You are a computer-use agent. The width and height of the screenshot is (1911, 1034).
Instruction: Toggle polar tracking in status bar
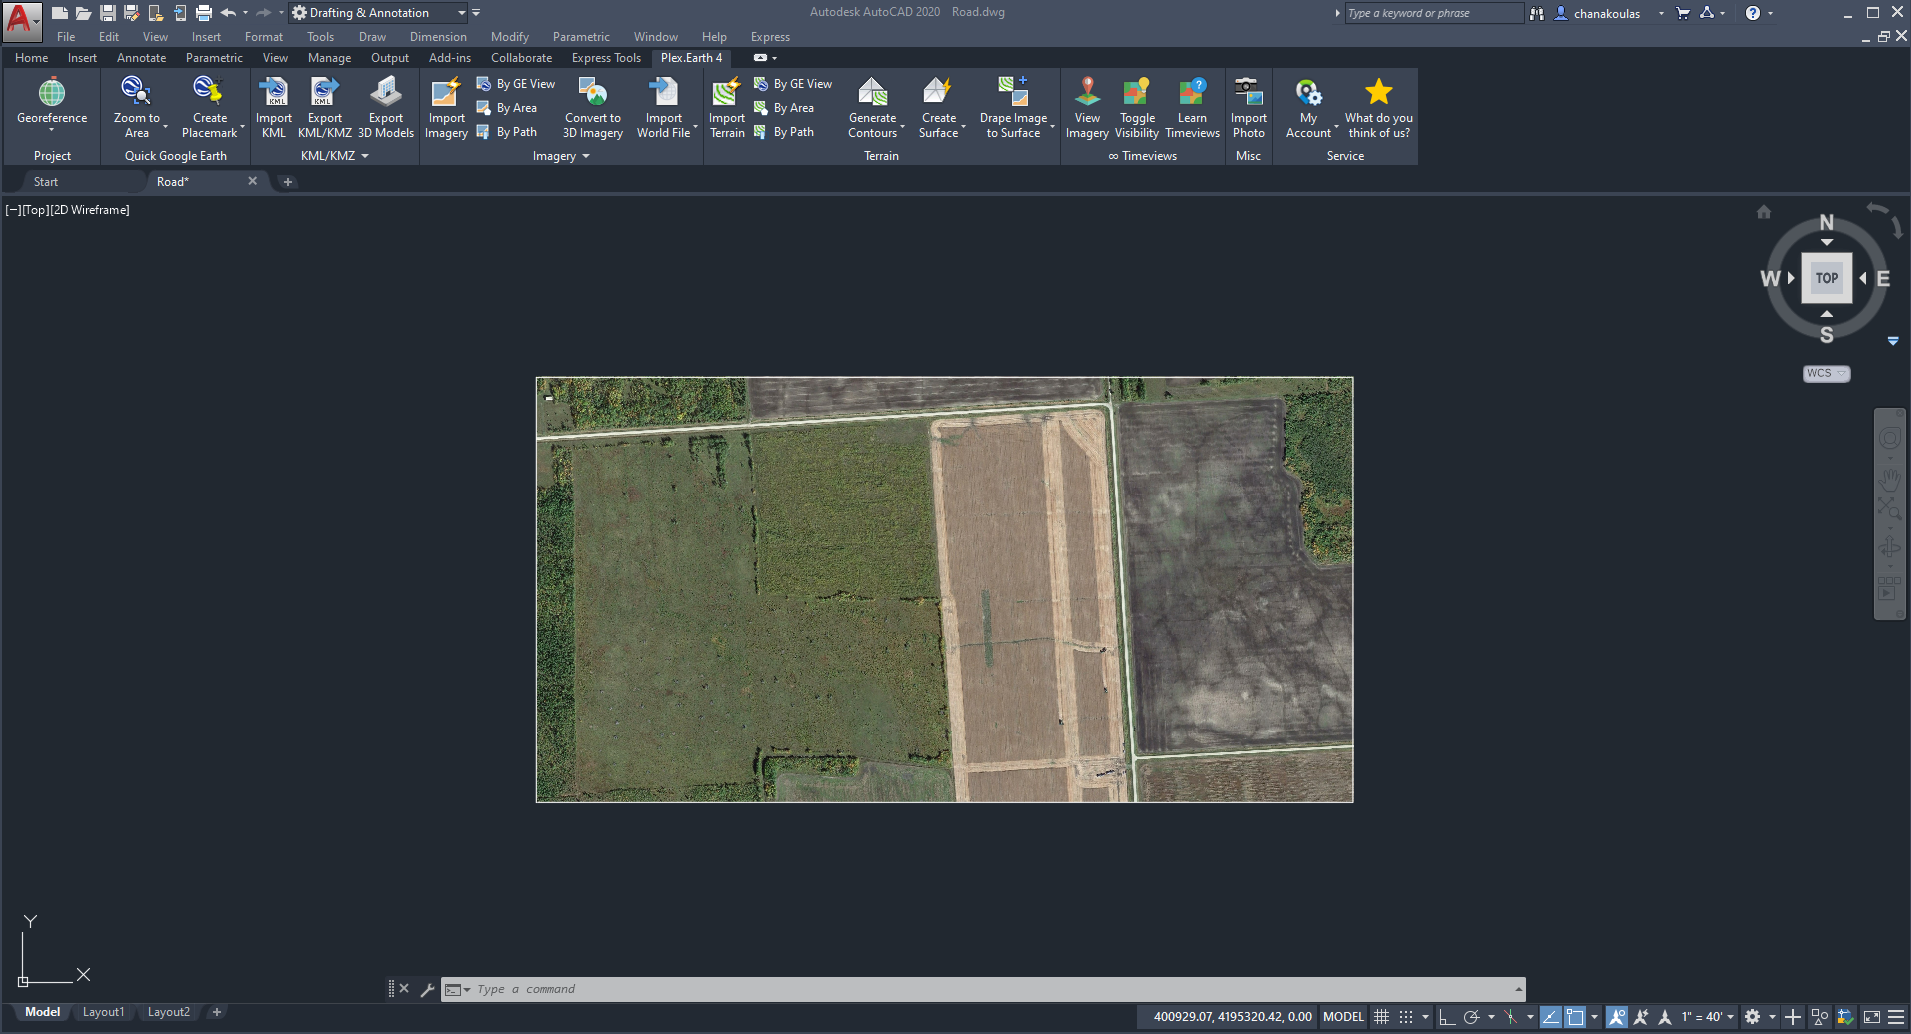1471,1017
